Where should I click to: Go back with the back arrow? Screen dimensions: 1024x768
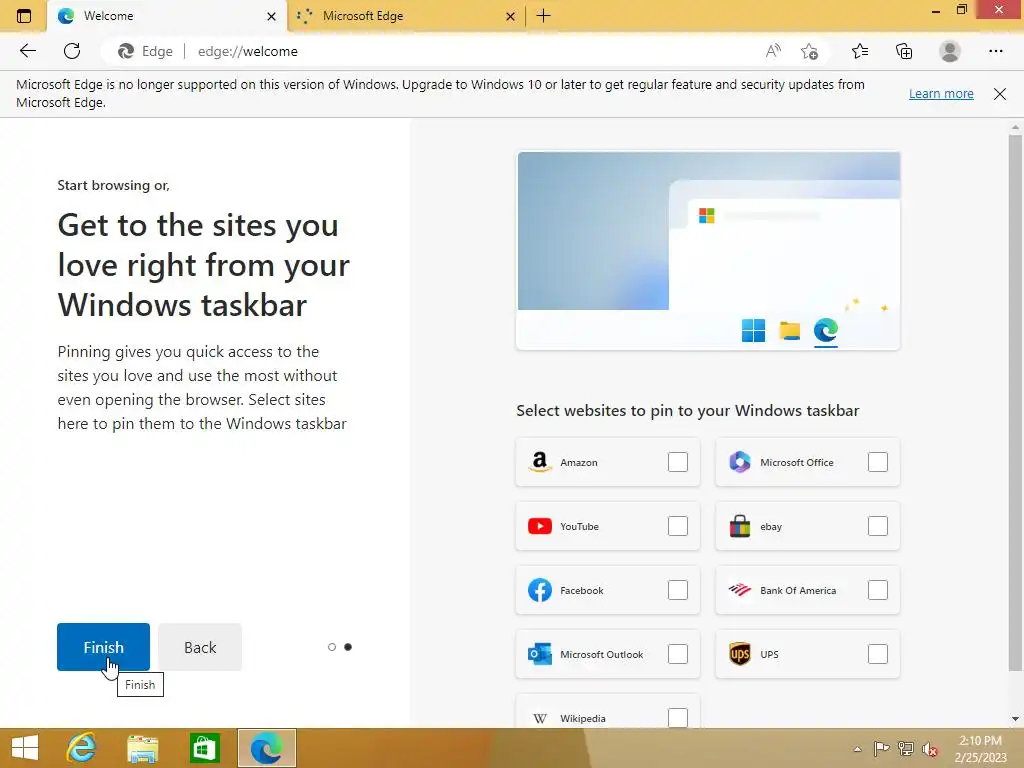click(x=27, y=51)
